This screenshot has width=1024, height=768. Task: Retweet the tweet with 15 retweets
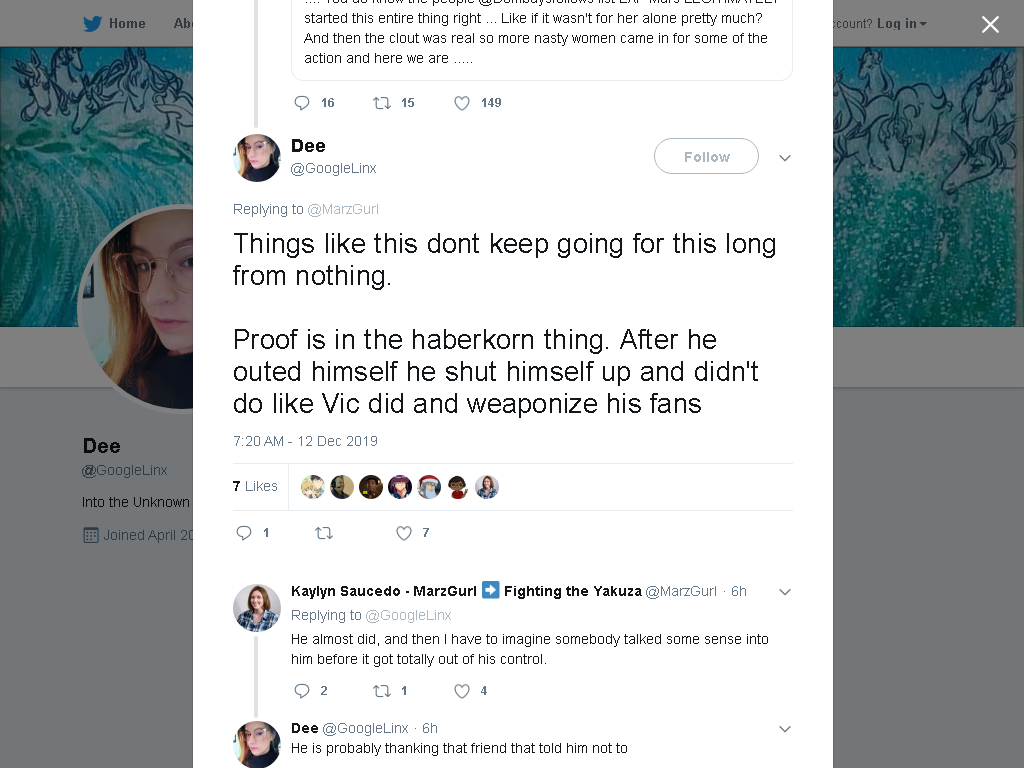coord(381,103)
